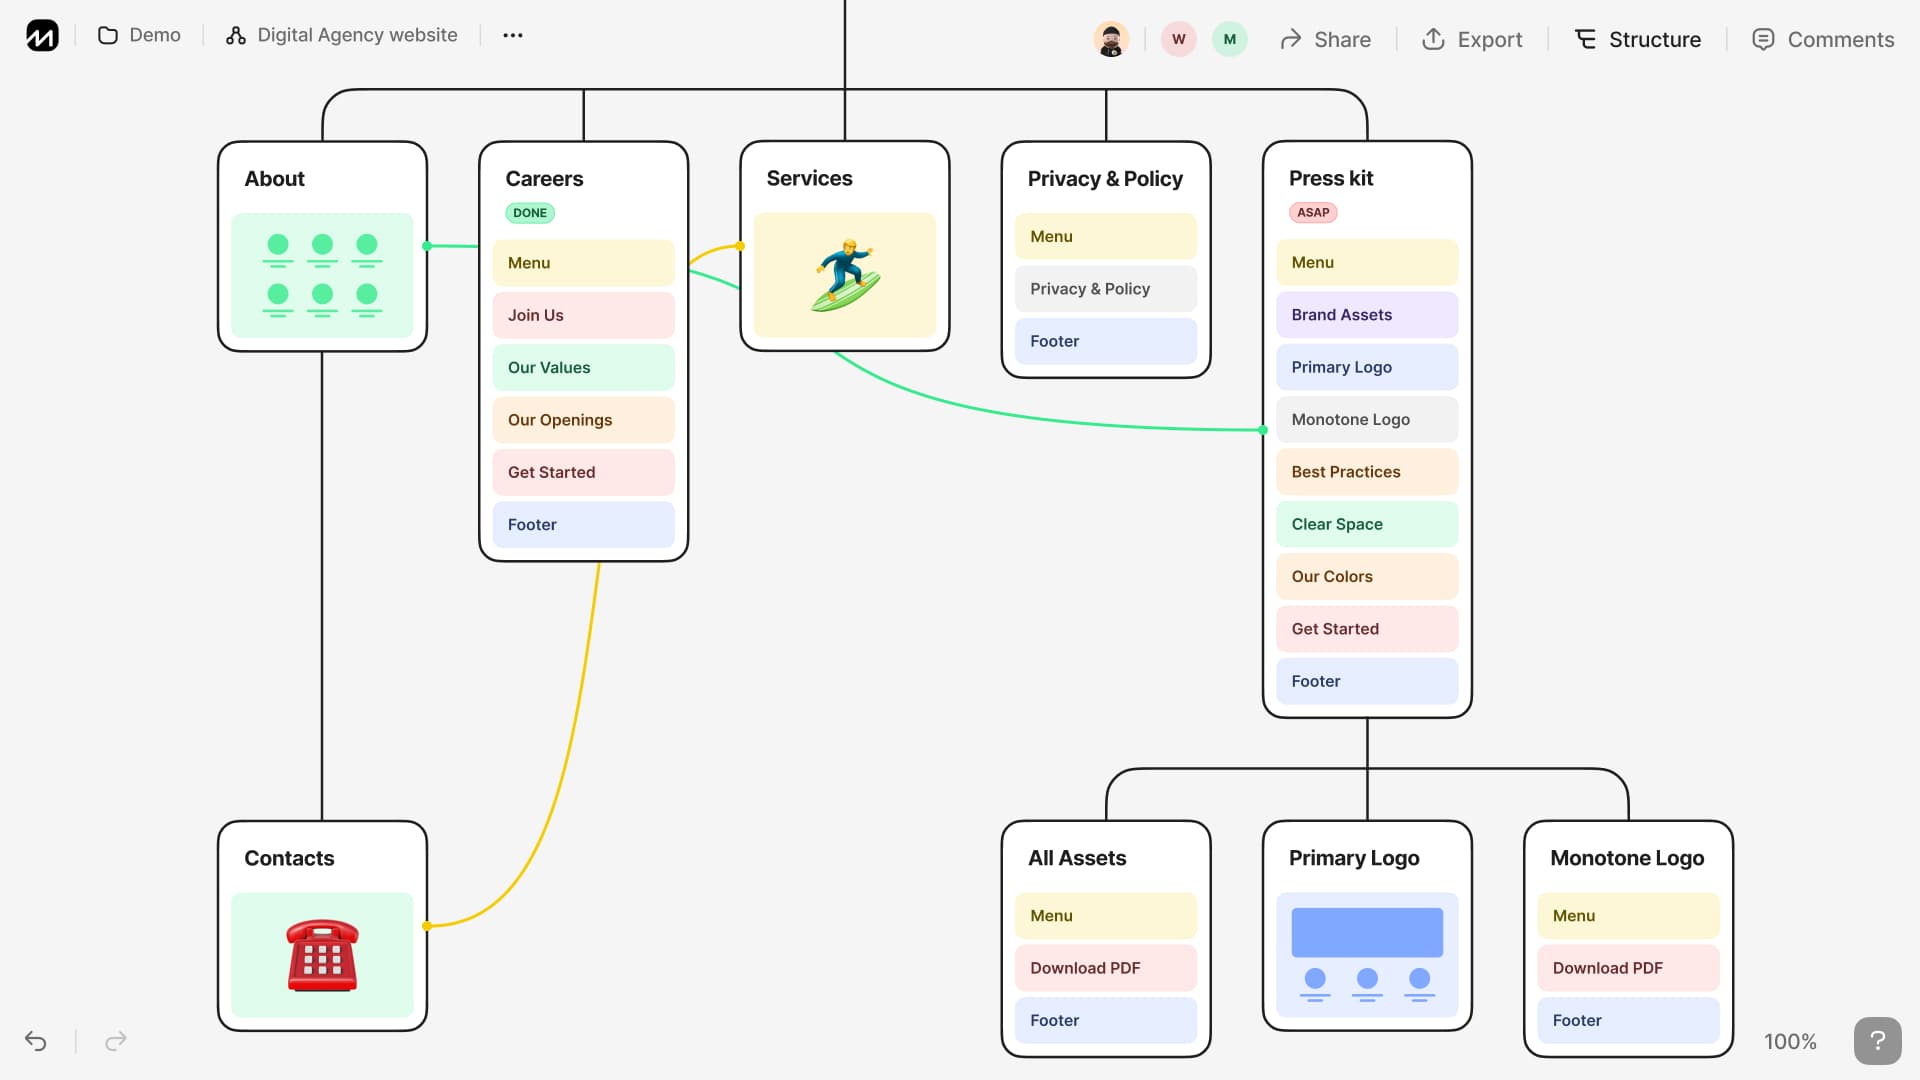Click the Comments speech bubble icon

tap(1763, 39)
